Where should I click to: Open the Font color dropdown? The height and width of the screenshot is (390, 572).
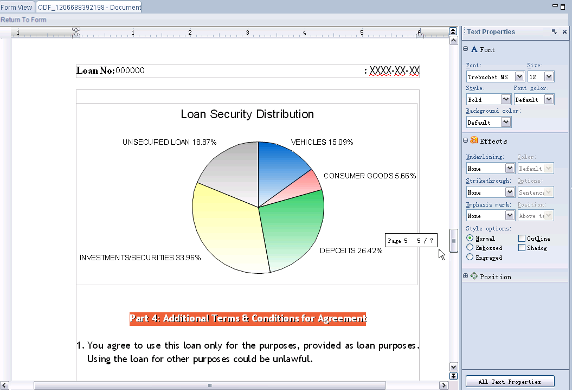tap(549, 99)
